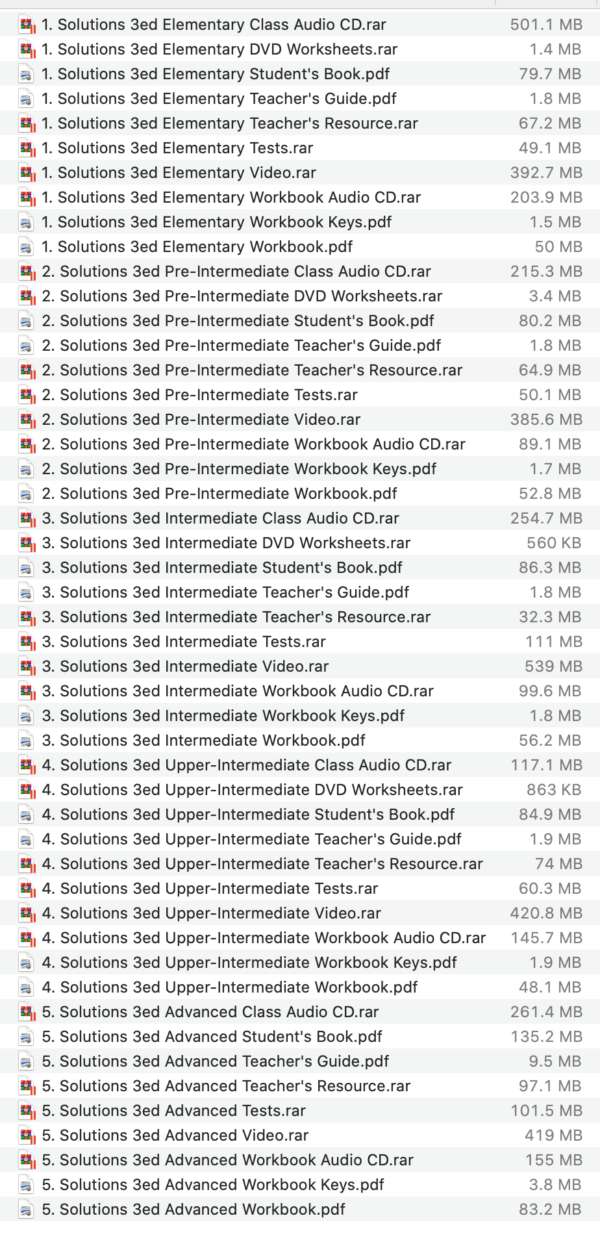Click the PDF icon of Intermediate Workbook Keys
Viewport: 600px width, 1242px height.
point(26,715)
